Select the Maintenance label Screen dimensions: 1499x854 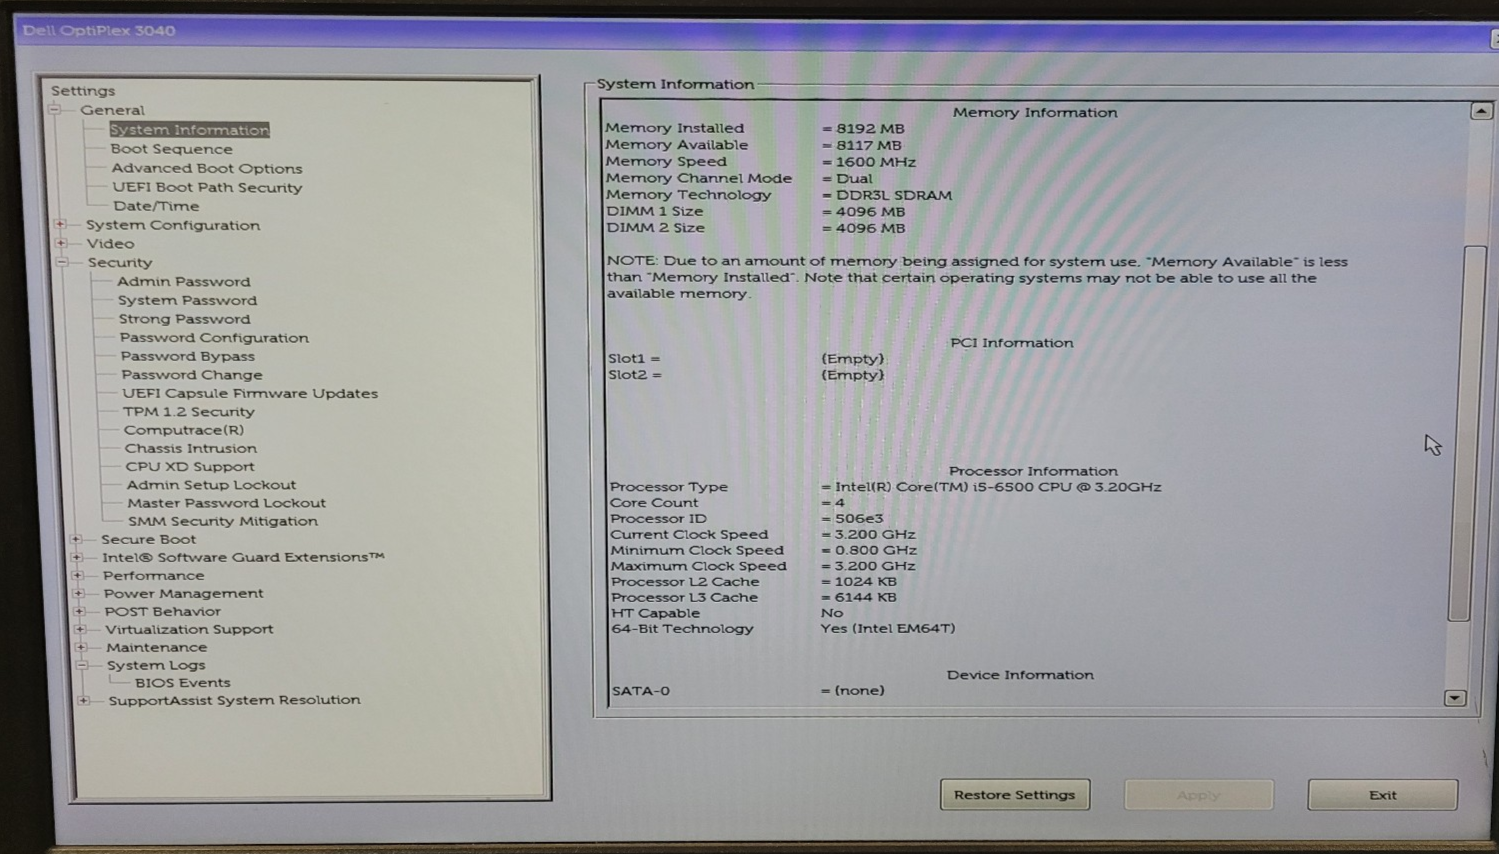click(156, 647)
